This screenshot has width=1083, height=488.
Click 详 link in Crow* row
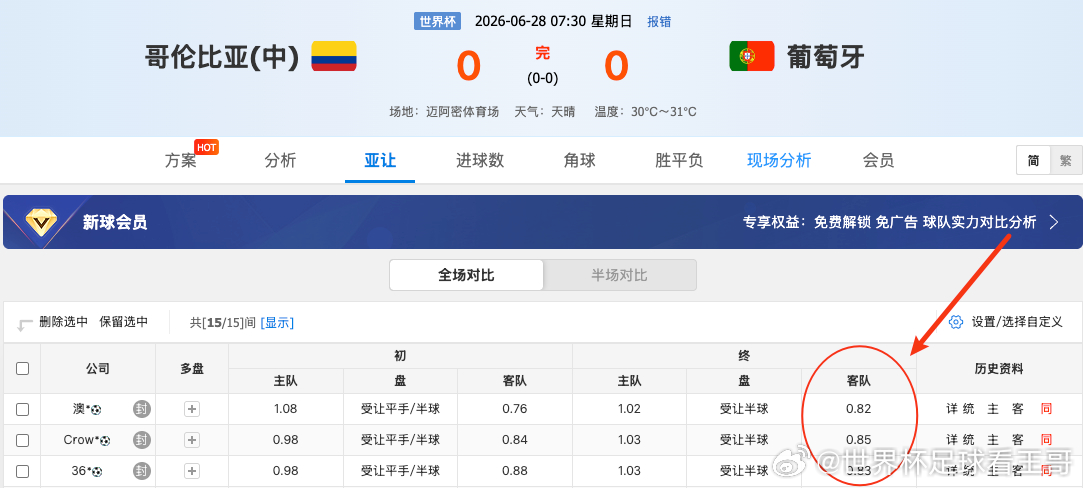point(952,440)
